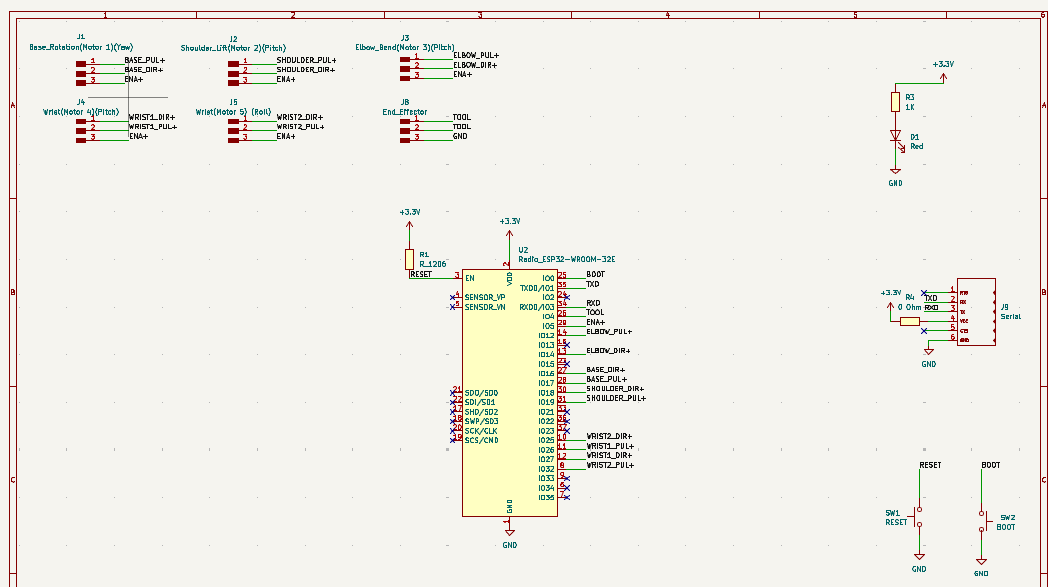1048x587 pixels.
Task: Click the SHOULDER_DIR+ label at pin IO18
Action: point(616,388)
